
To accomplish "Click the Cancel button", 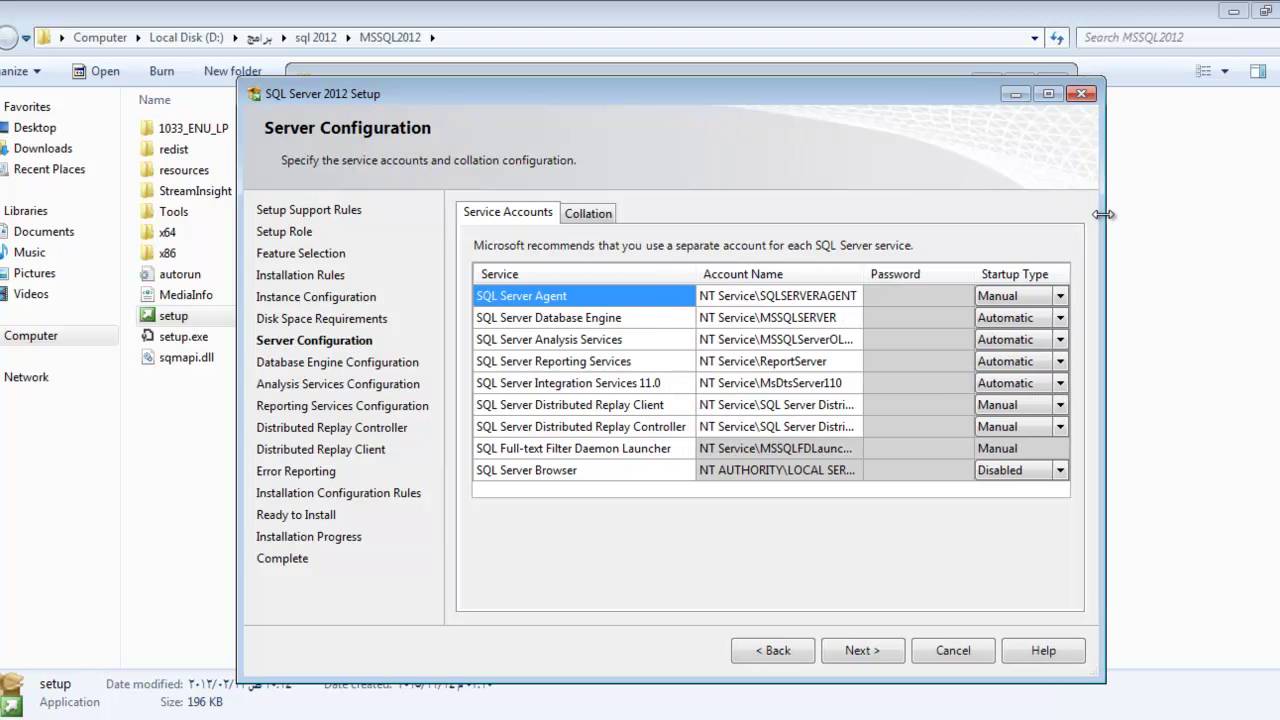I will (953, 651).
